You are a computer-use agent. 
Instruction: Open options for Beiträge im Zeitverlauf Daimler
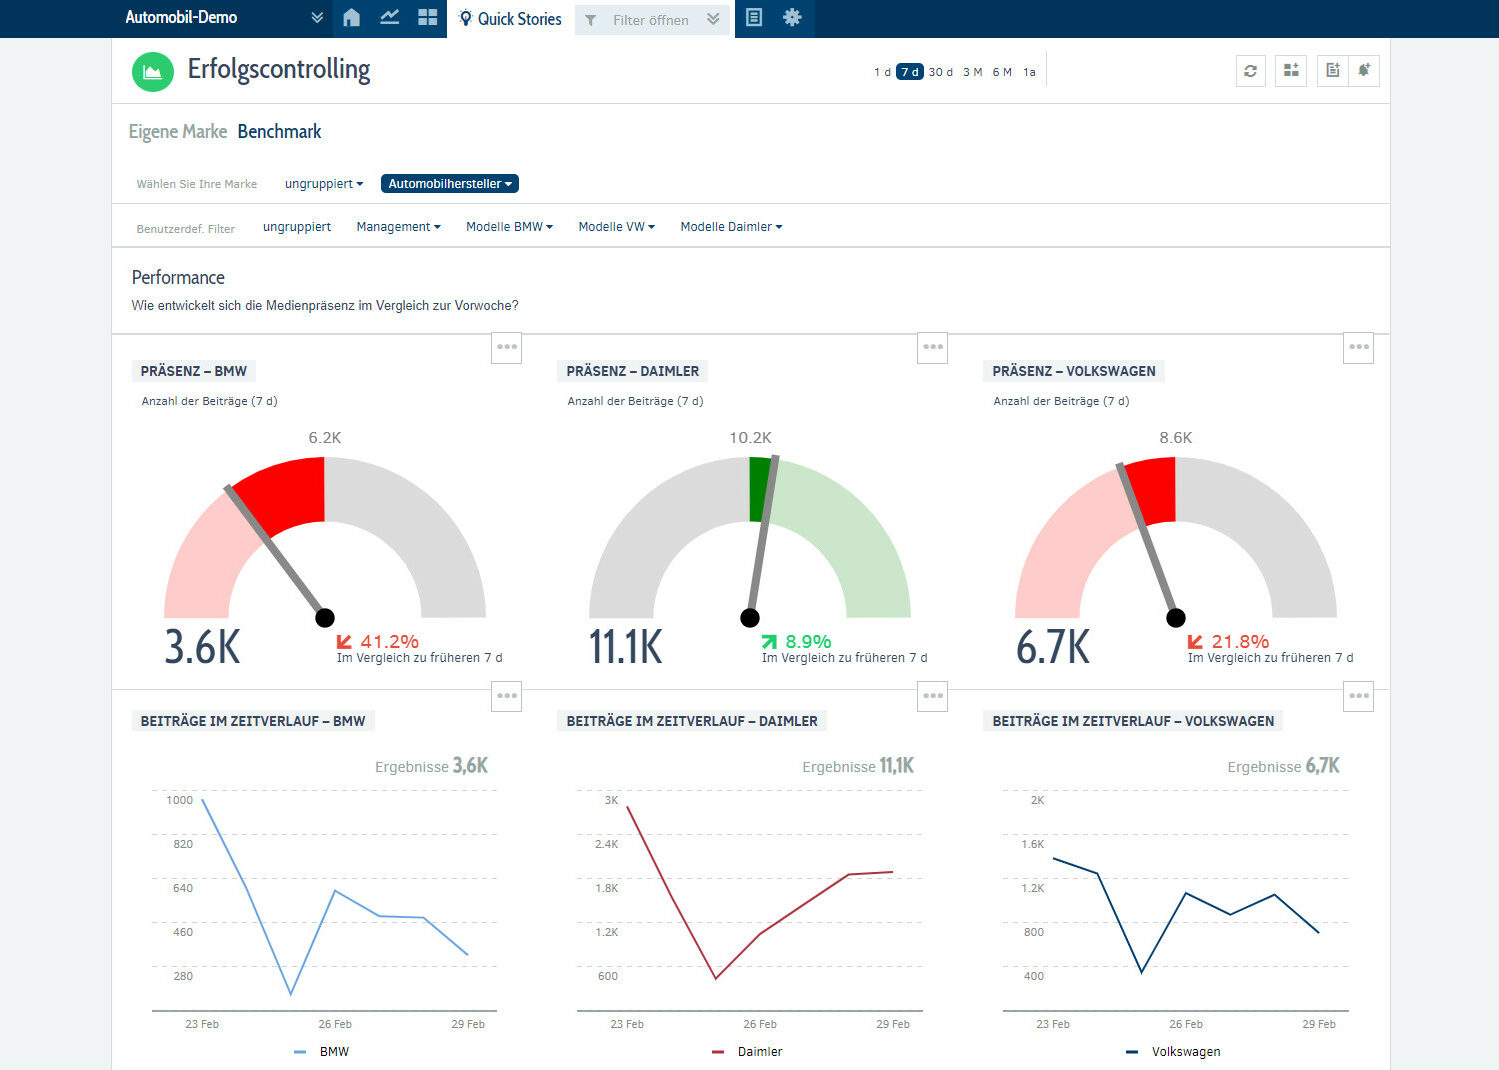pos(933,696)
